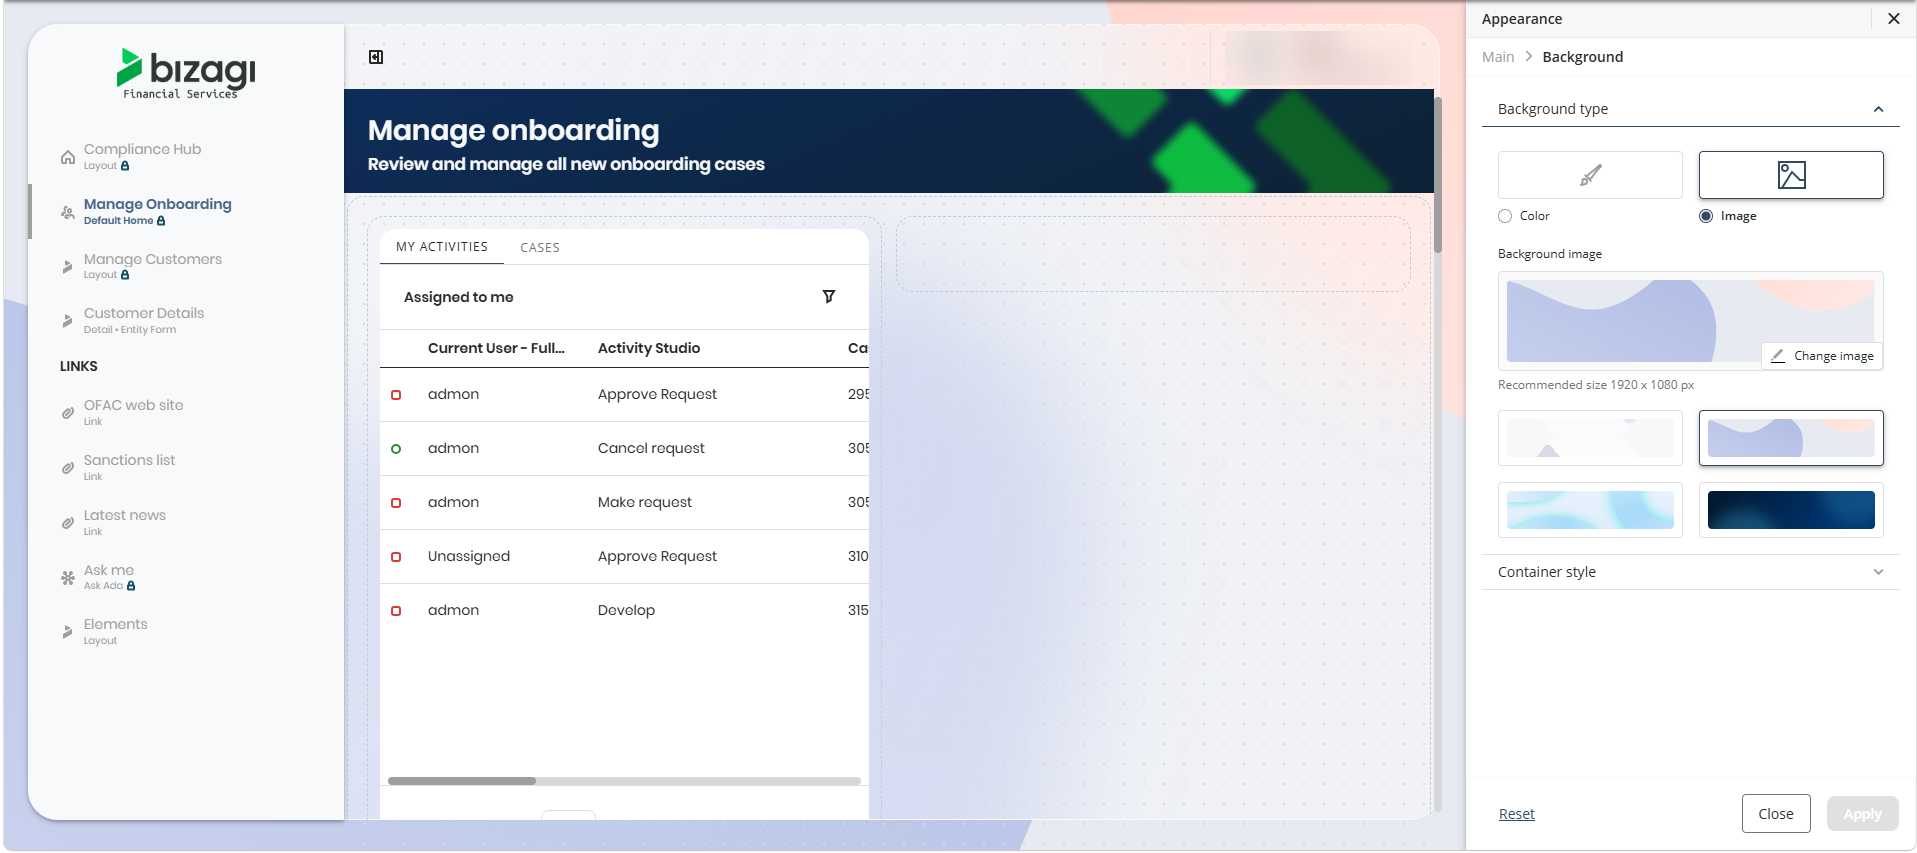Click the Customer Details play icon
The image size is (1917, 853).
[x=68, y=321]
